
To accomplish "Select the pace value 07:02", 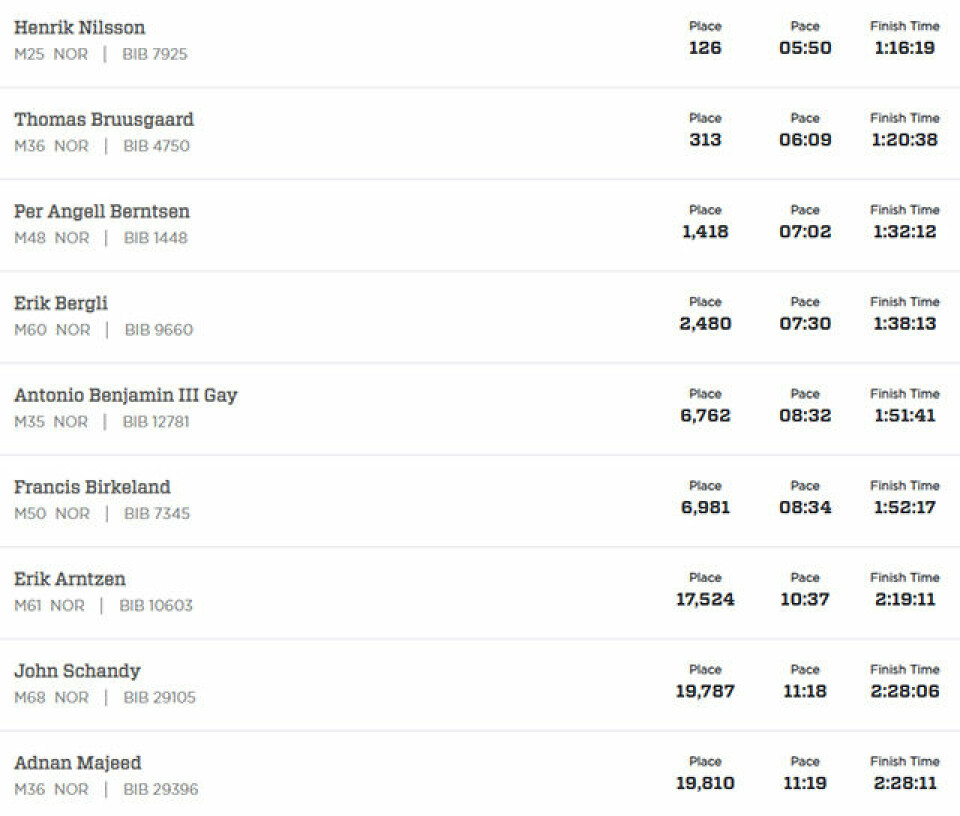I will tap(804, 231).
